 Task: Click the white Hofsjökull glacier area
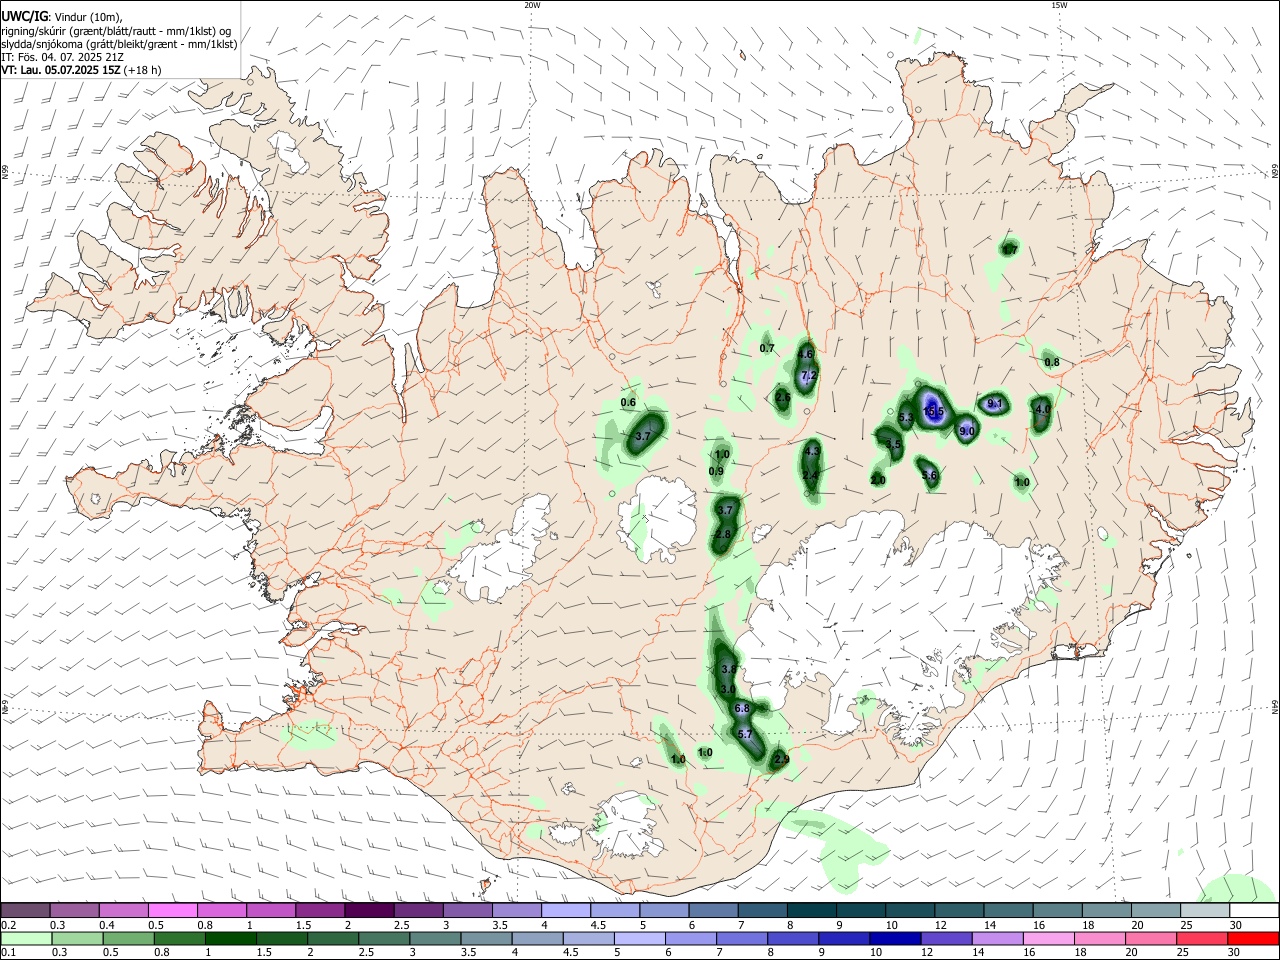click(x=658, y=518)
